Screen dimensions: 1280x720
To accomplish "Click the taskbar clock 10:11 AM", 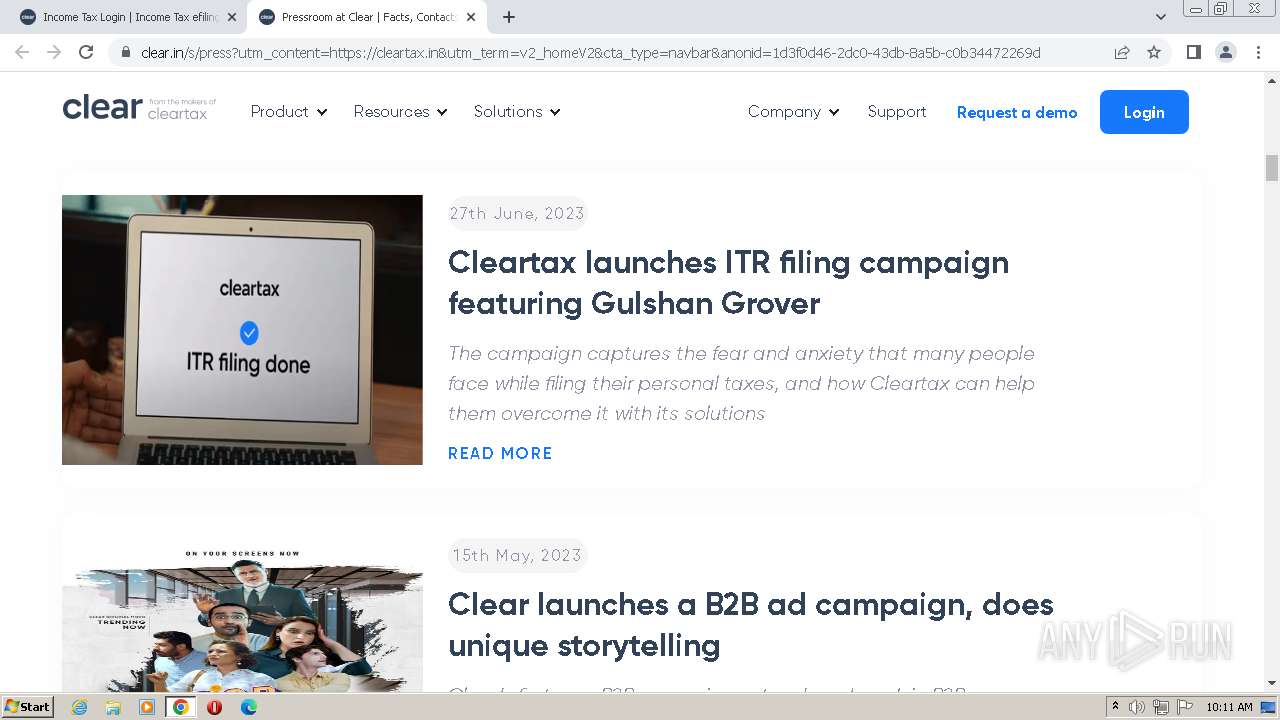I will pyautogui.click(x=1229, y=707).
